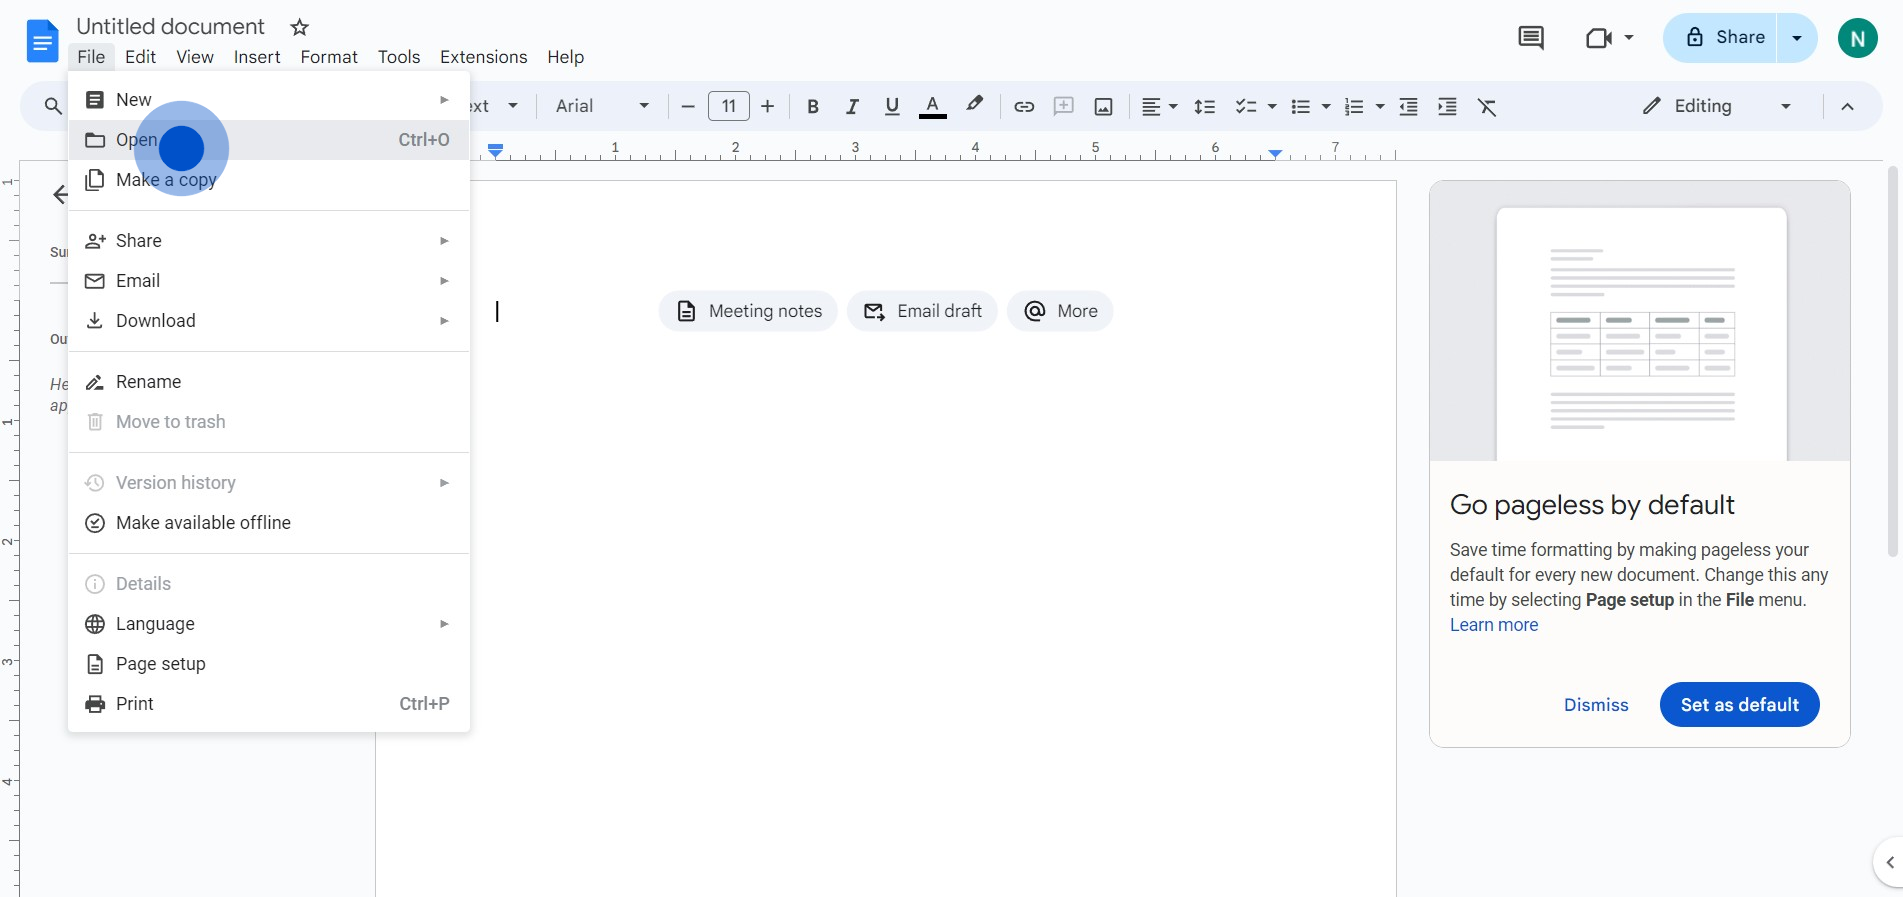The height and width of the screenshot is (897, 1903).
Task: Toggle italic formatting in toolbar
Action: point(852,107)
